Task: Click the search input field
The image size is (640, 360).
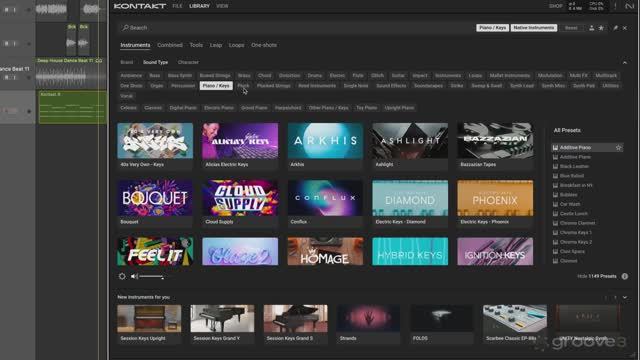Action: [x=296, y=28]
